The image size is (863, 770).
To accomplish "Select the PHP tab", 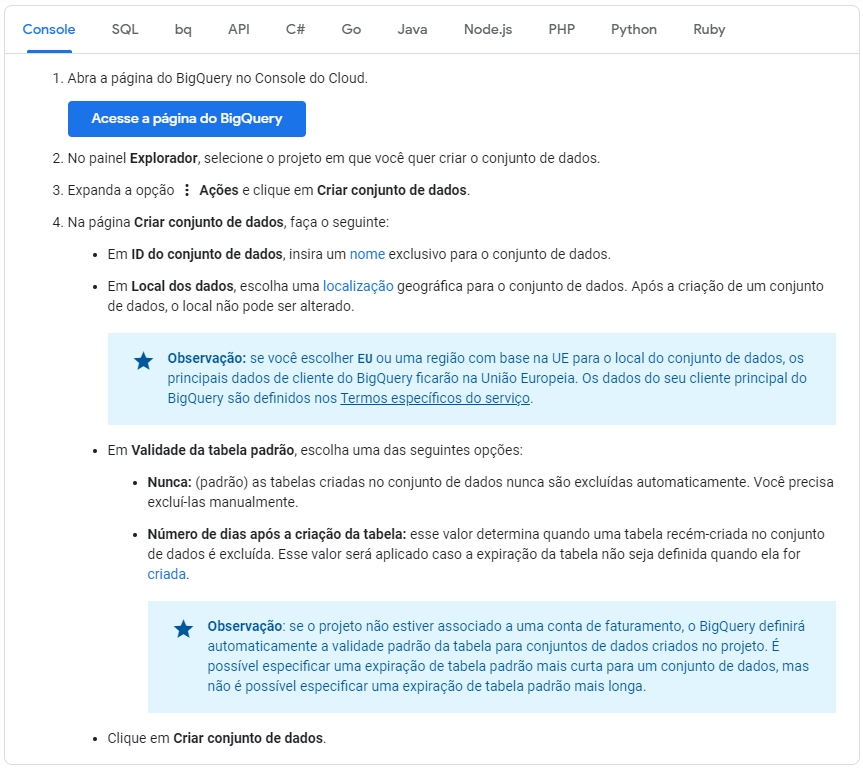I will point(561,30).
